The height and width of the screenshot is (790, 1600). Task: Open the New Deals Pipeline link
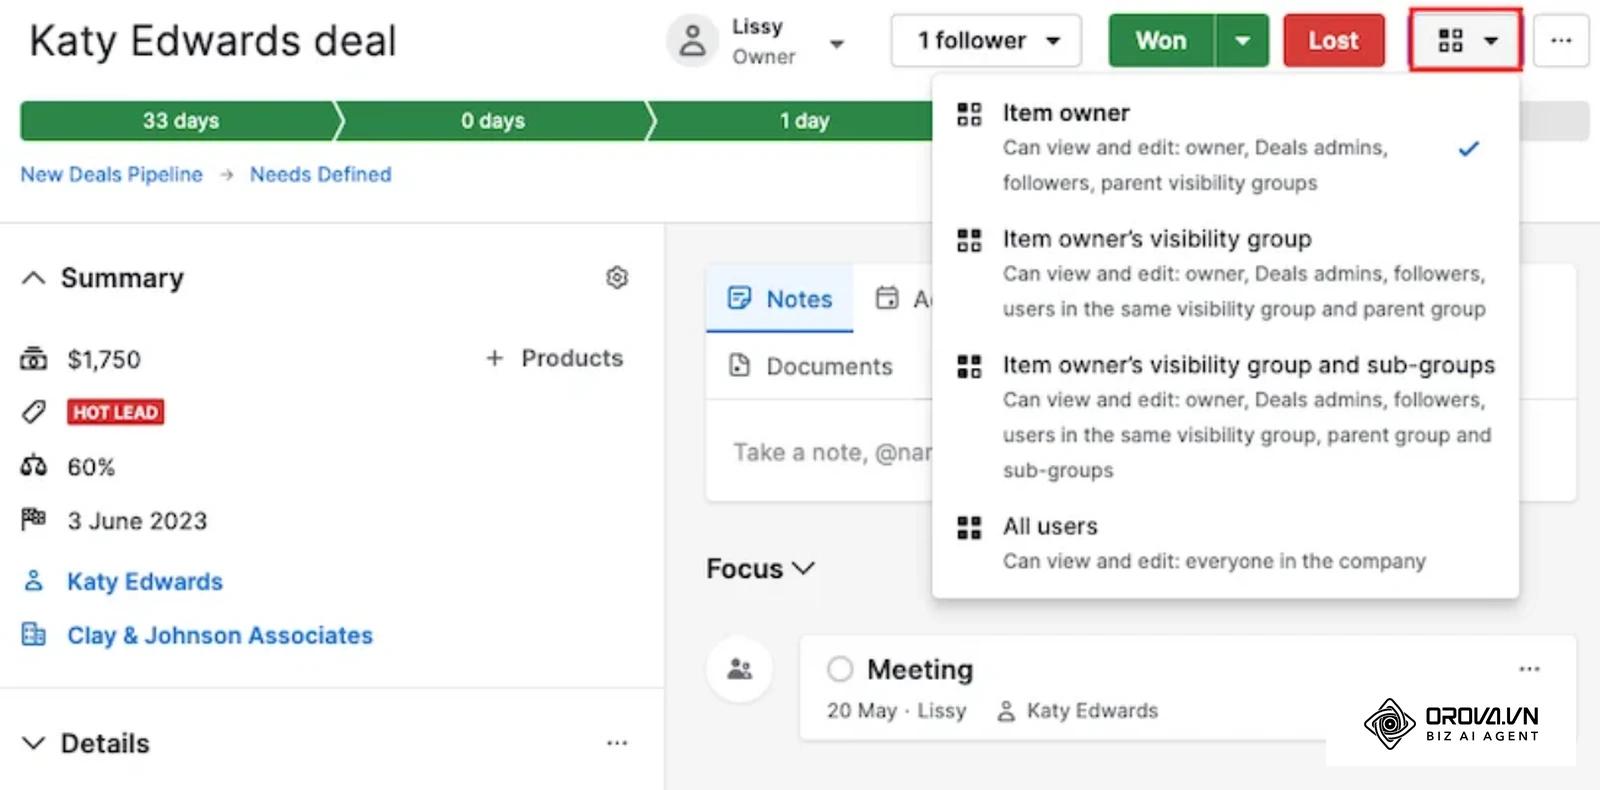point(111,174)
